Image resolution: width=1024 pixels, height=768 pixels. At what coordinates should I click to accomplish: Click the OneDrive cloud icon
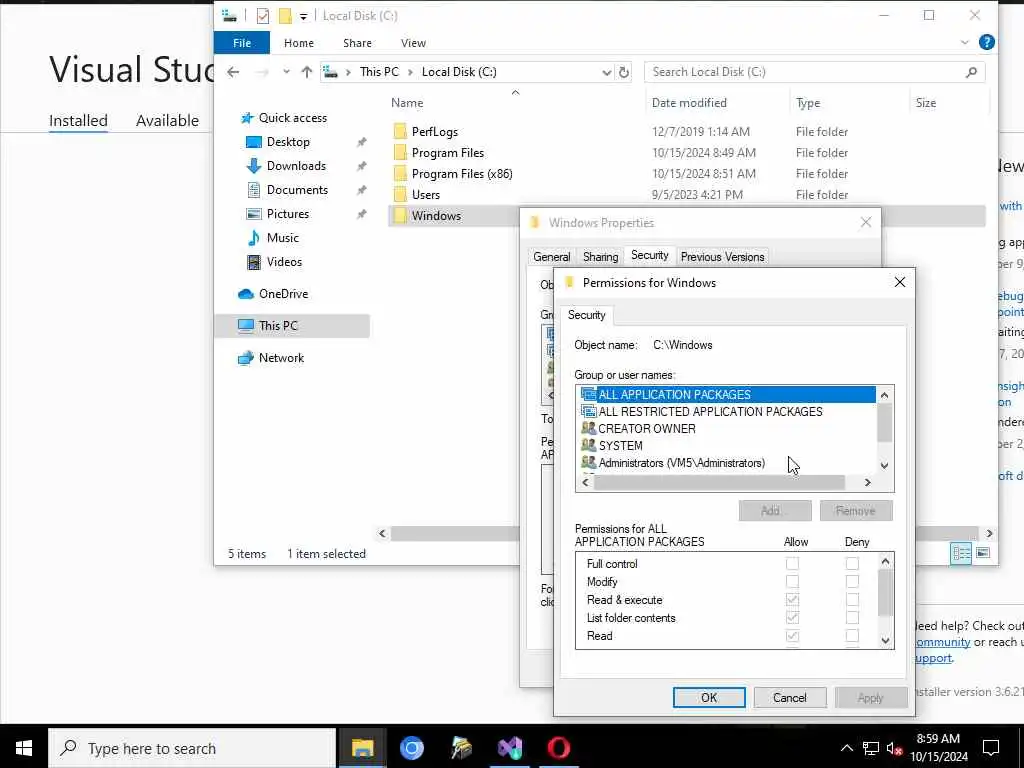click(246, 294)
